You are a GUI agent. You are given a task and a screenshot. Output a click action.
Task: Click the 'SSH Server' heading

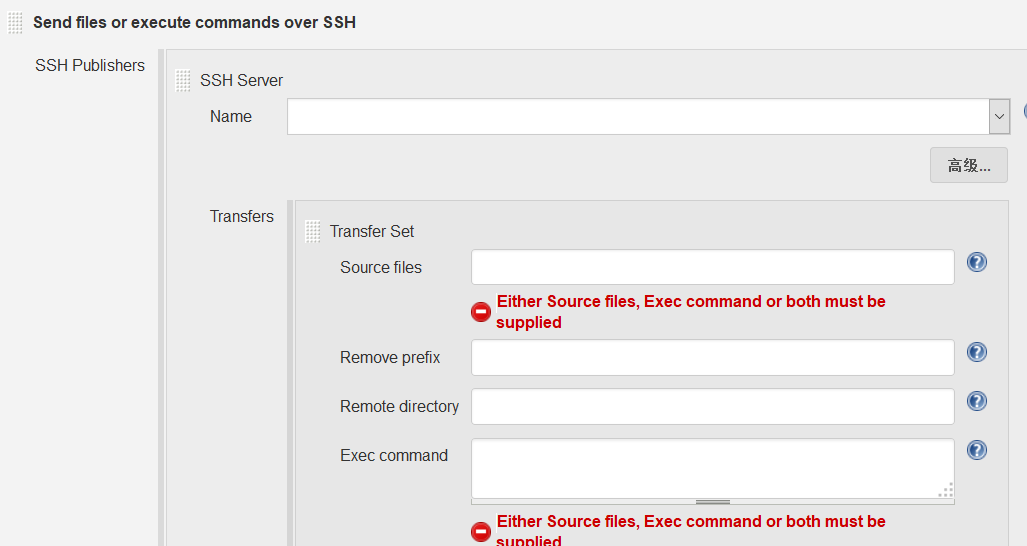pyautogui.click(x=242, y=81)
